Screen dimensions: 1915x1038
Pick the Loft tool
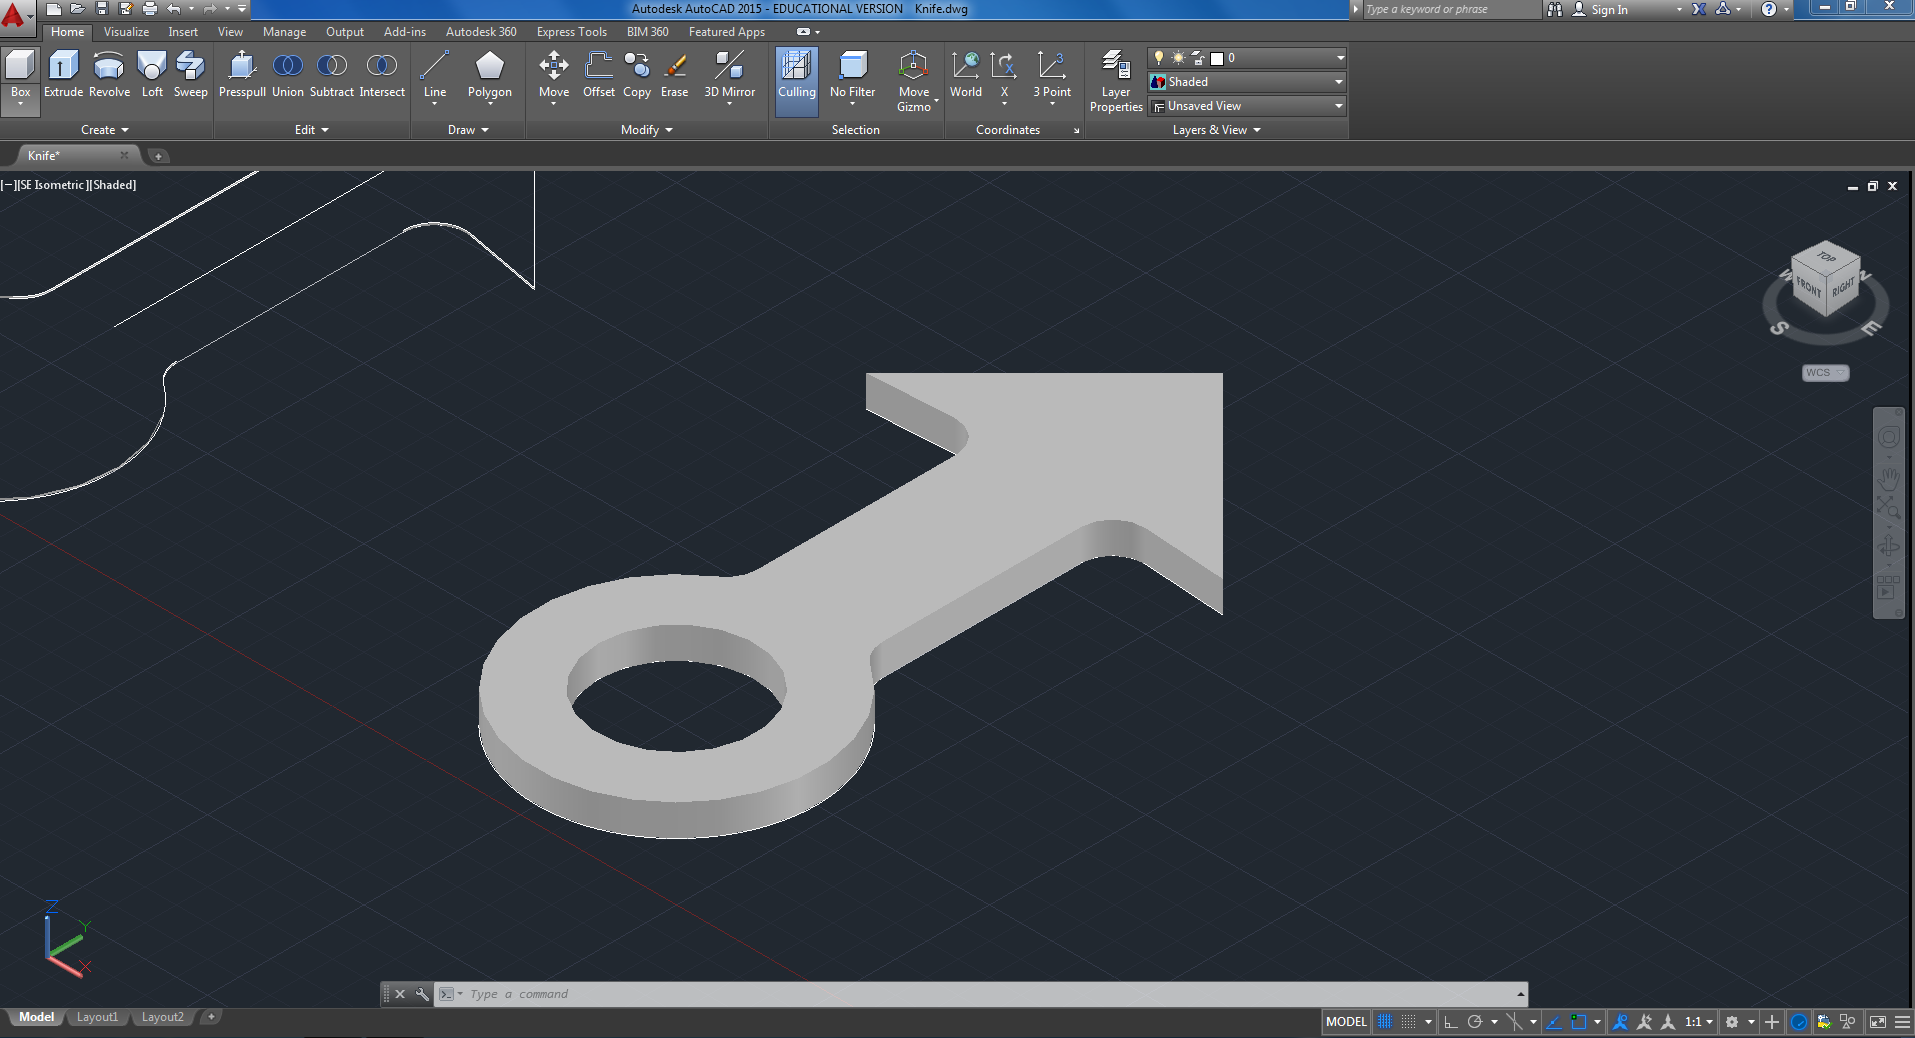[x=152, y=74]
